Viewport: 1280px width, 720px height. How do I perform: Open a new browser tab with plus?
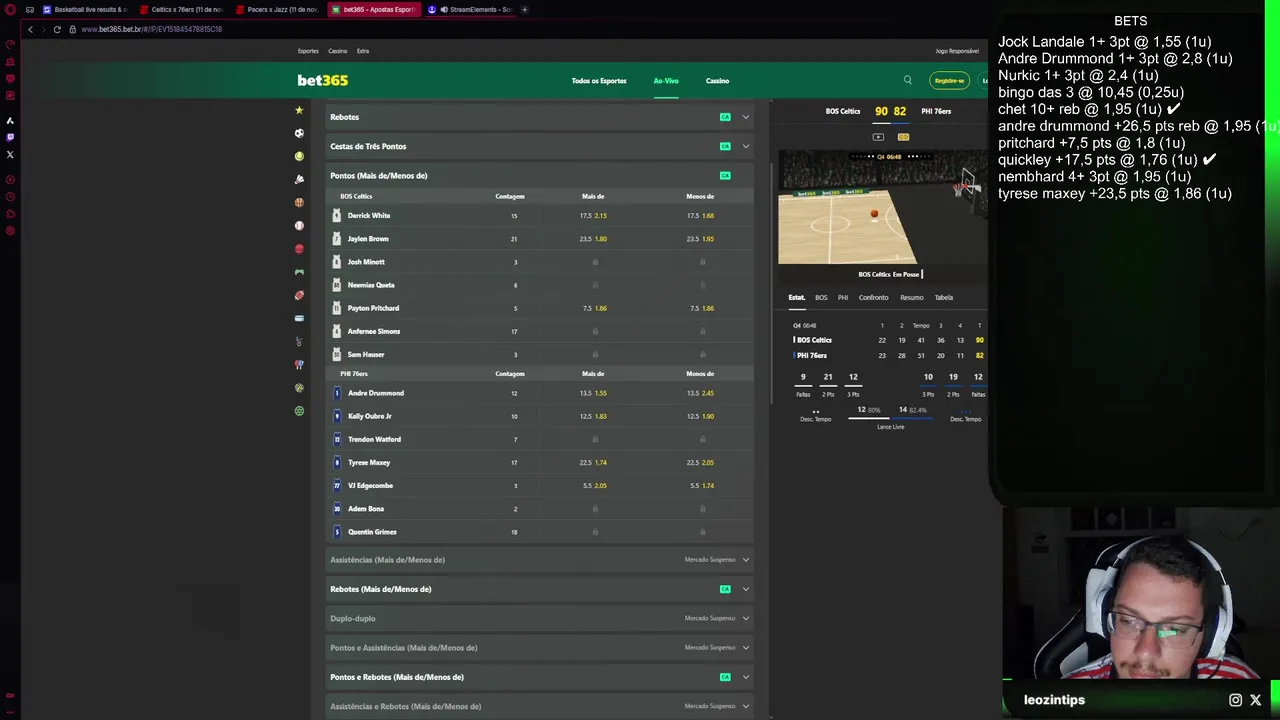524,10
